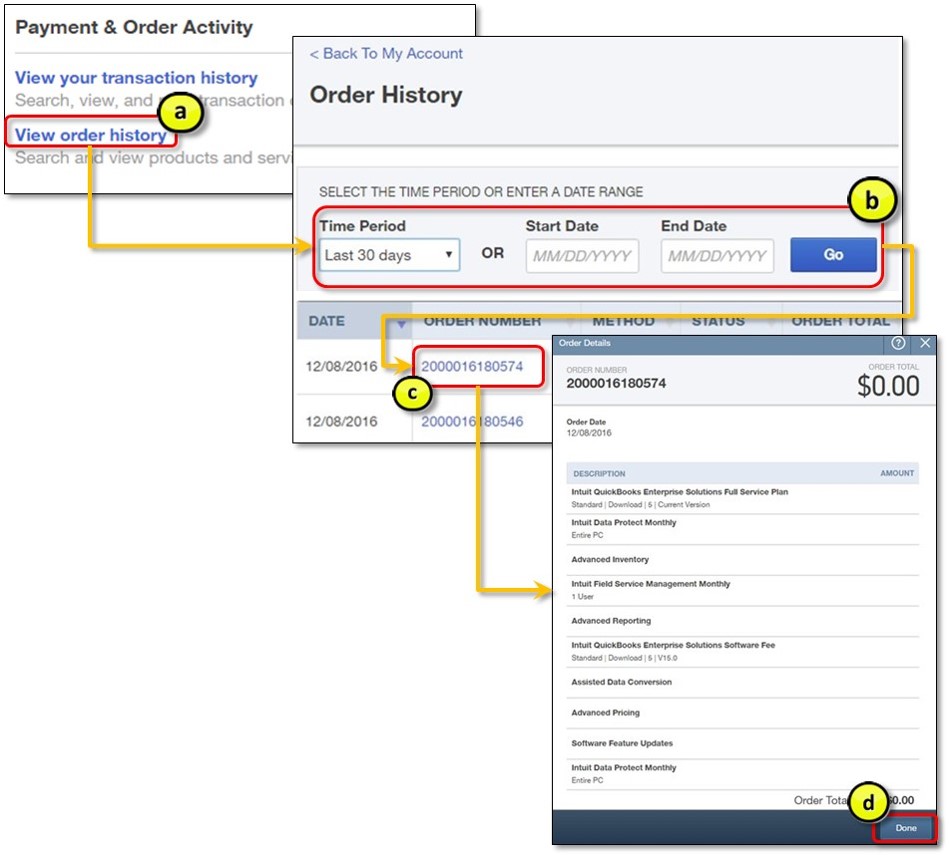Screen dimensions: 949x856
Task: Open order number 2000016180546 link
Action: click(x=472, y=421)
